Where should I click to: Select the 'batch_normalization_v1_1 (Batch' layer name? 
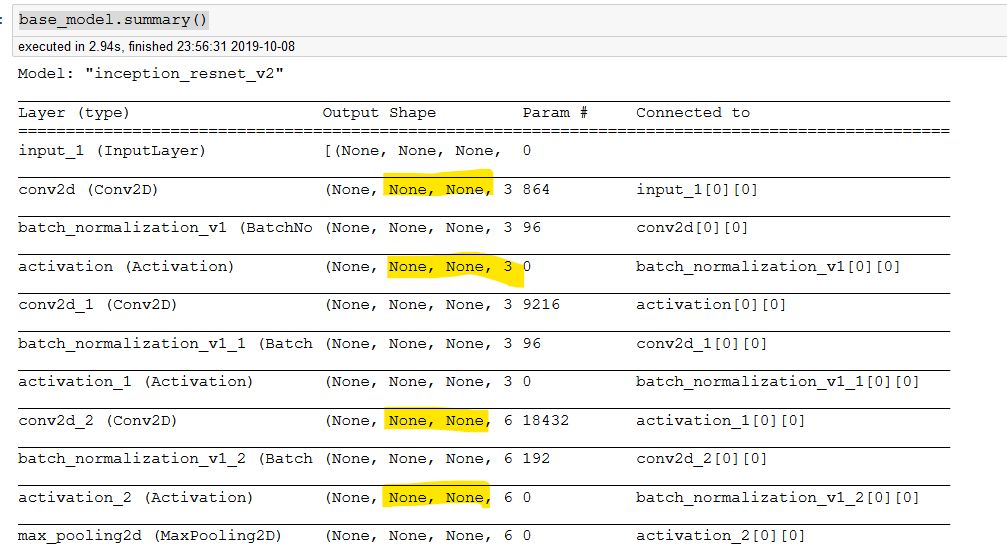165,344
